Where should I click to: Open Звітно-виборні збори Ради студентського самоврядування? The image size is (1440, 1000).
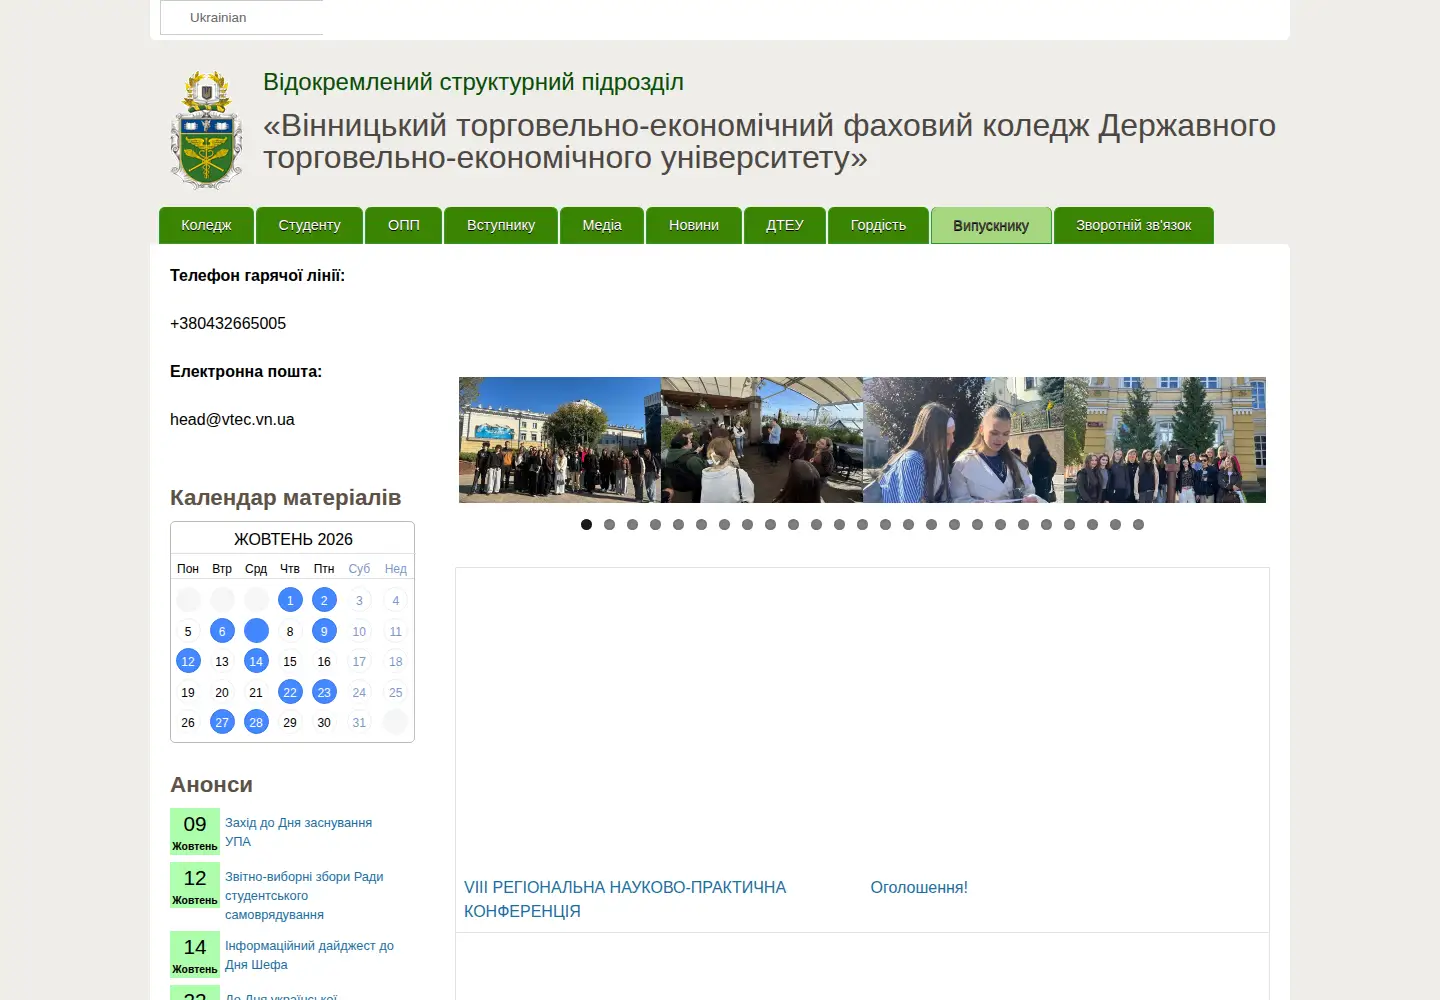click(x=304, y=896)
